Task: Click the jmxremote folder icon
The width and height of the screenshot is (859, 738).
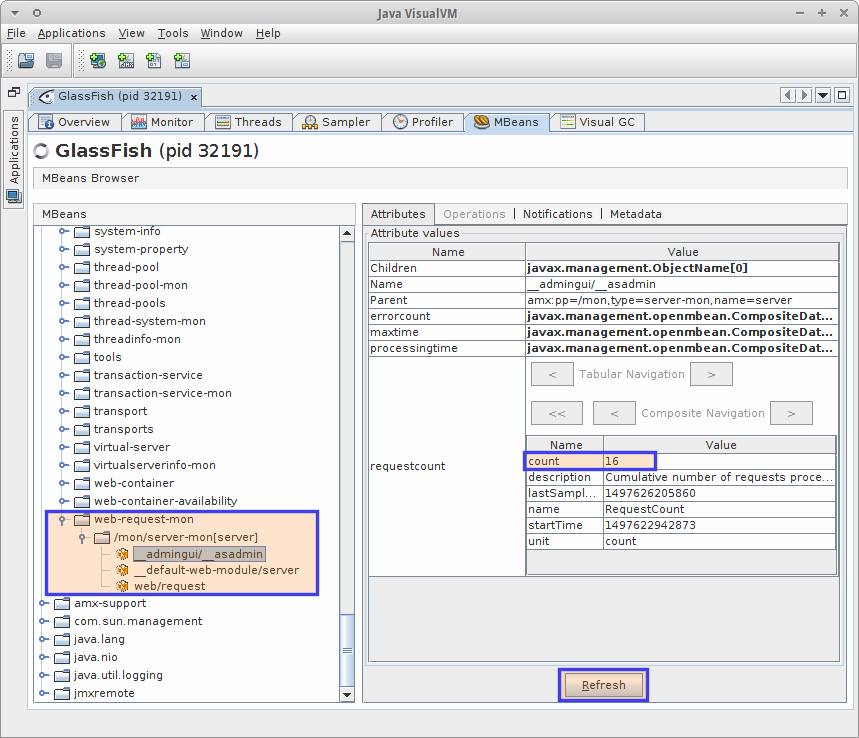Action: pyautogui.click(x=62, y=693)
